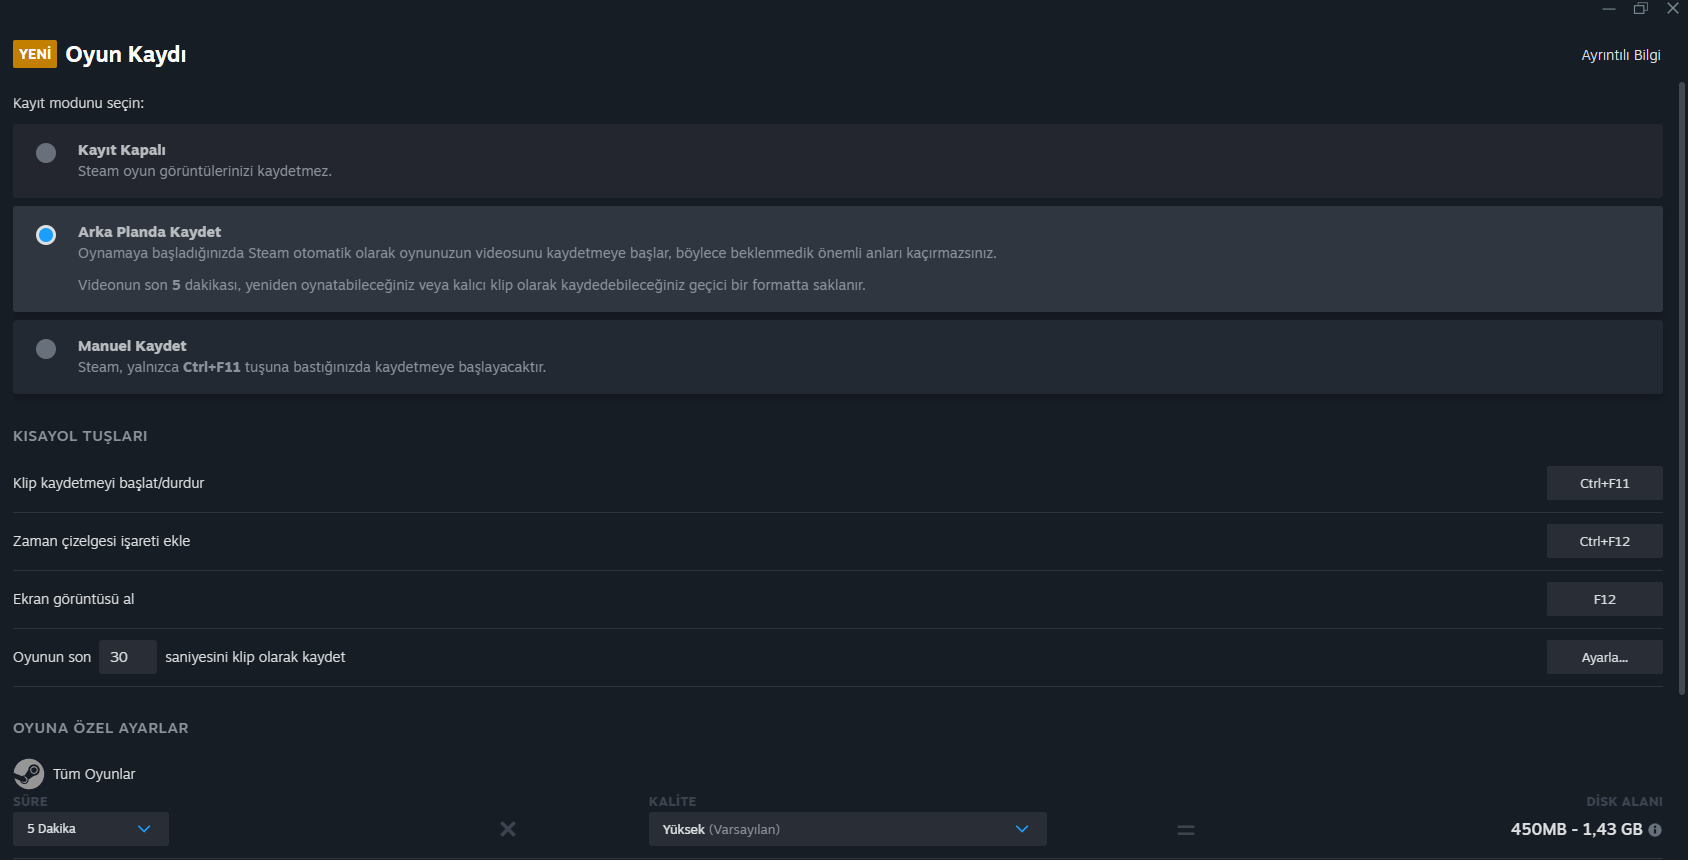Open the 5 Dakika duration dropdown

coord(91,829)
